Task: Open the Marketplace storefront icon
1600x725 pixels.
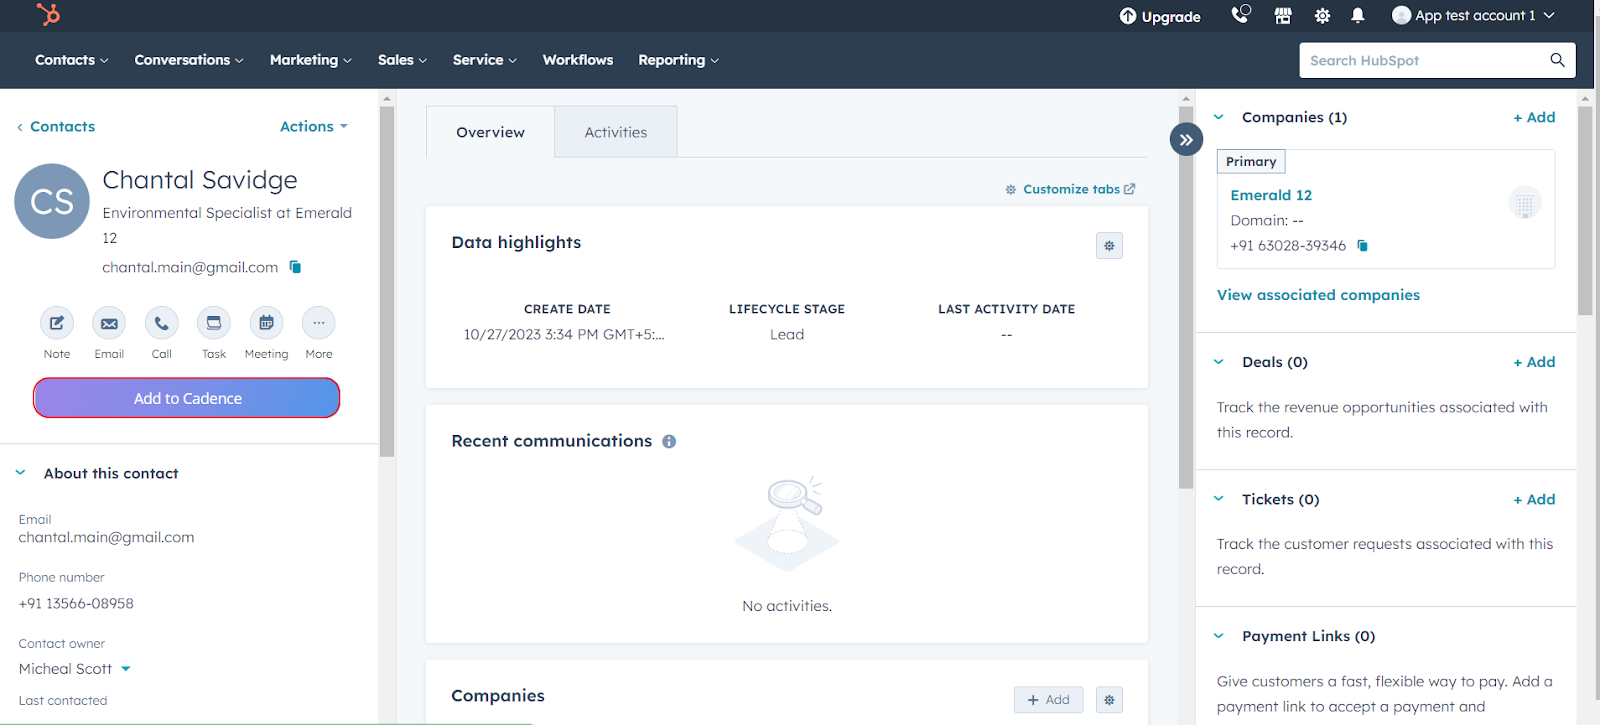Action: (x=1283, y=16)
